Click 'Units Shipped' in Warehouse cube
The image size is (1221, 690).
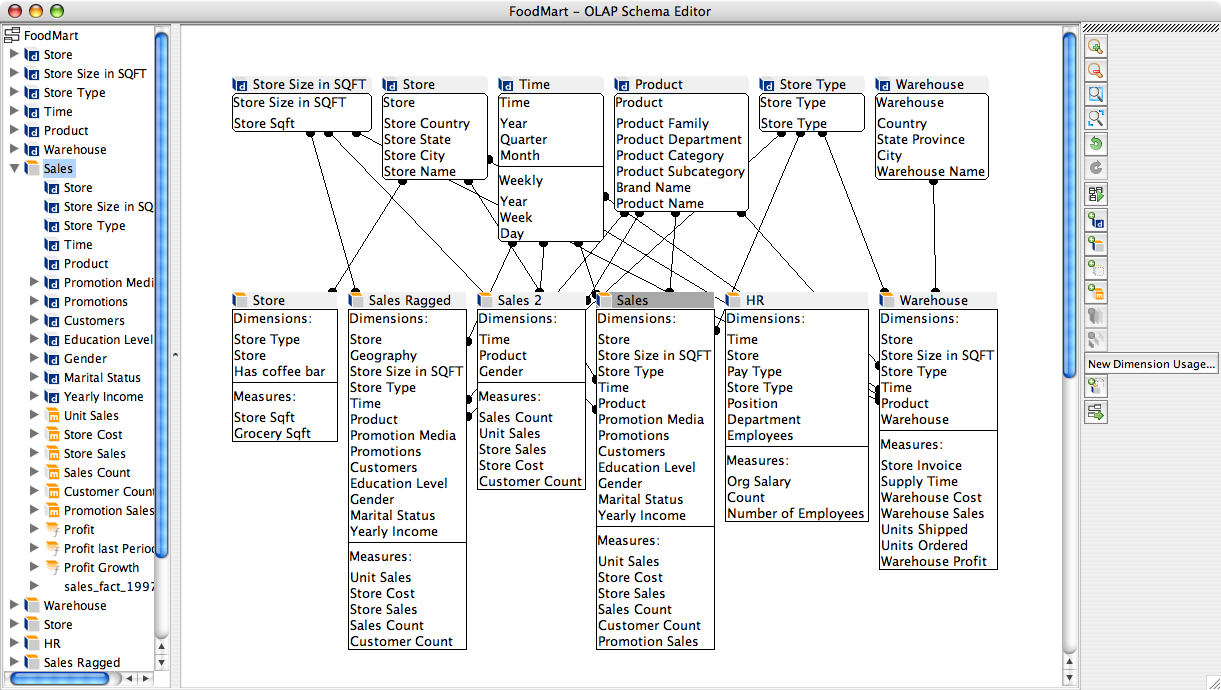click(924, 530)
